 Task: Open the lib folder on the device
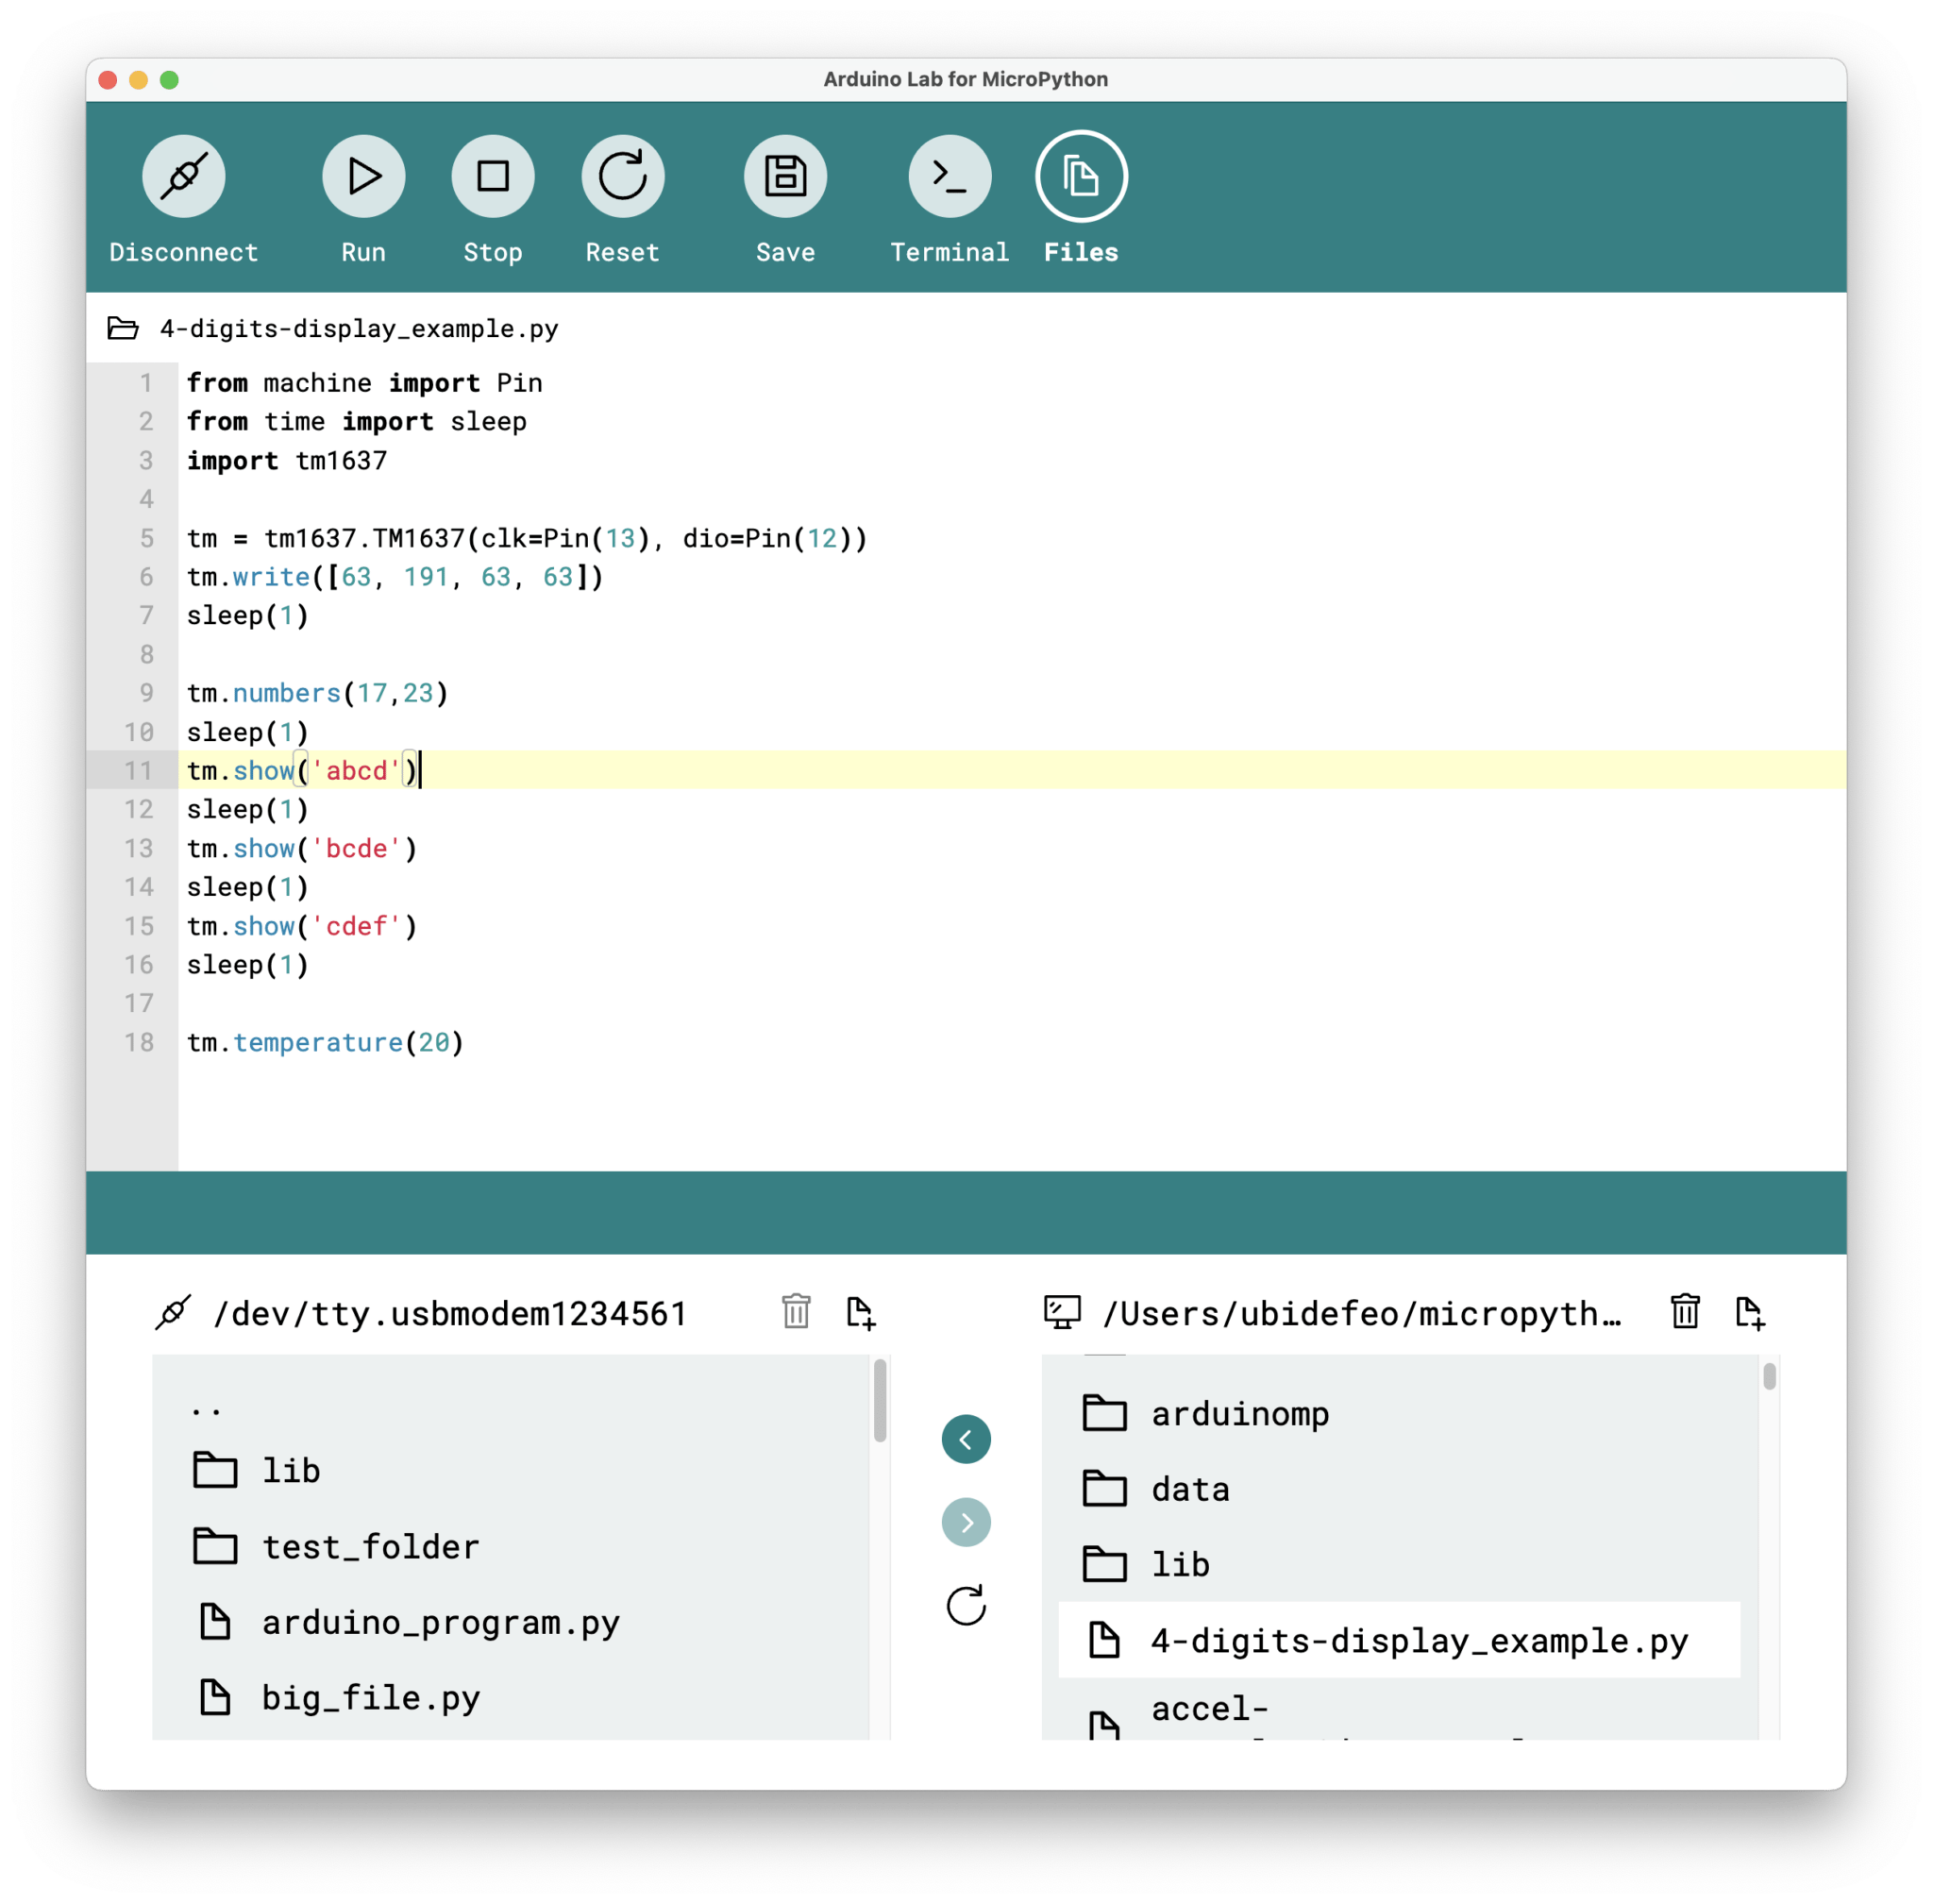coord(289,1470)
